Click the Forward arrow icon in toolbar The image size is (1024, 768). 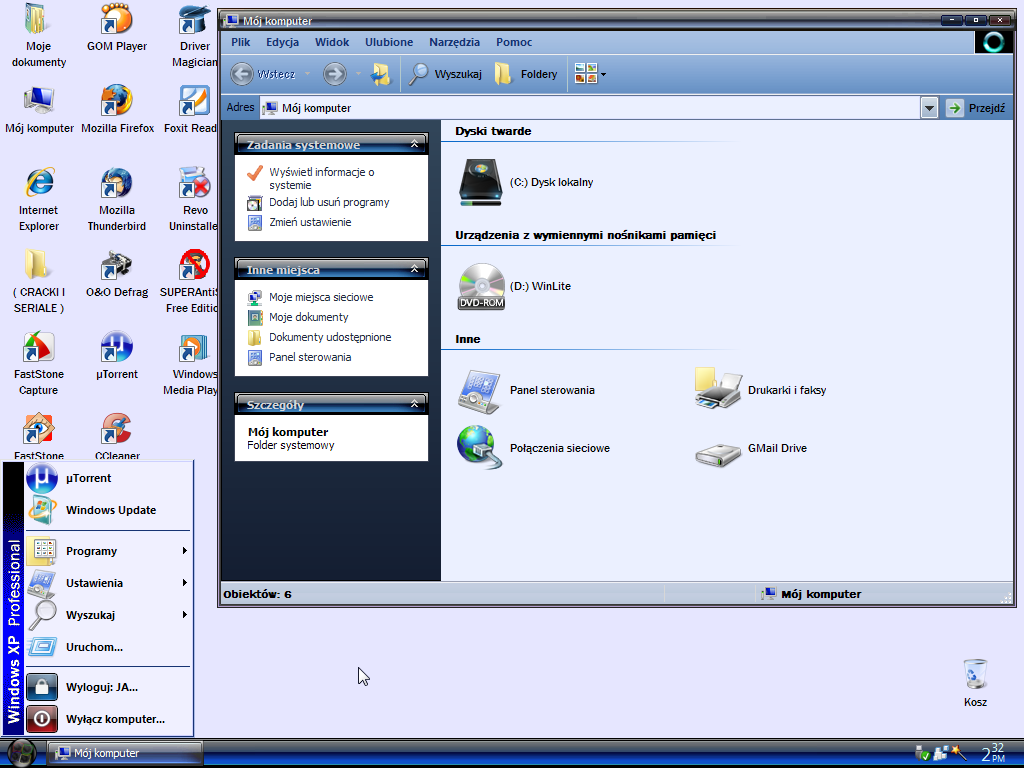pos(335,74)
